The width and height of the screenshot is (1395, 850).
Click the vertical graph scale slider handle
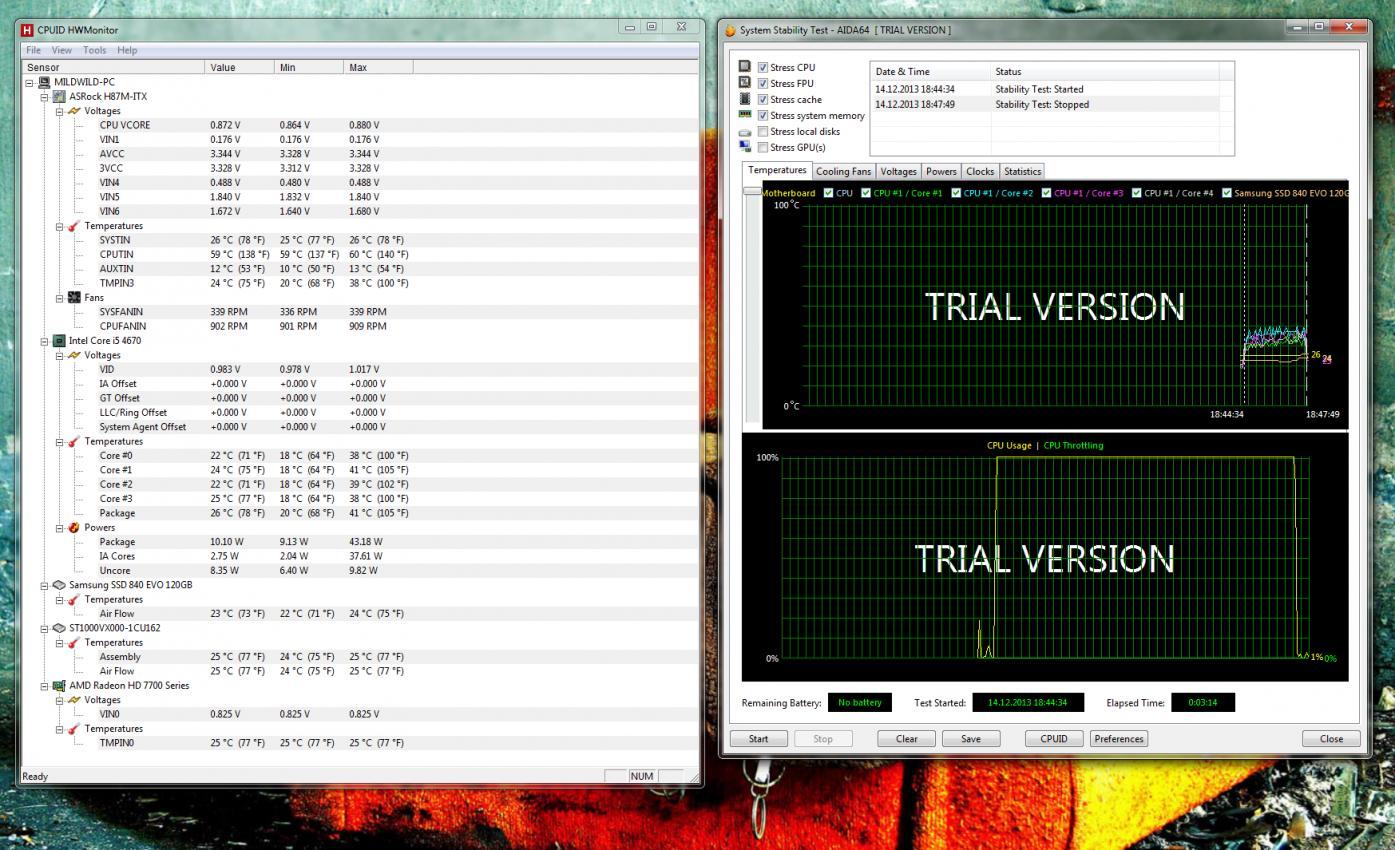[751, 191]
